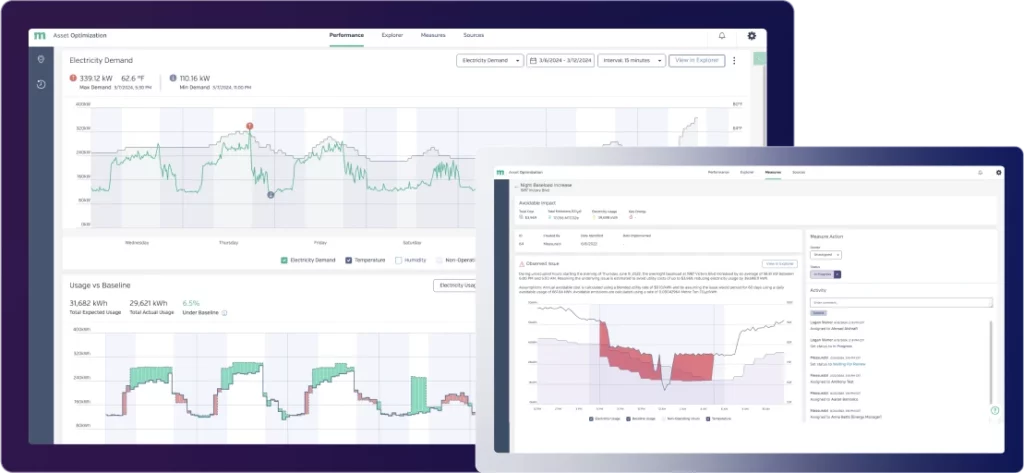Click the 339.12 kW max demand value
The width and height of the screenshot is (1024, 473).
(x=96, y=78)
